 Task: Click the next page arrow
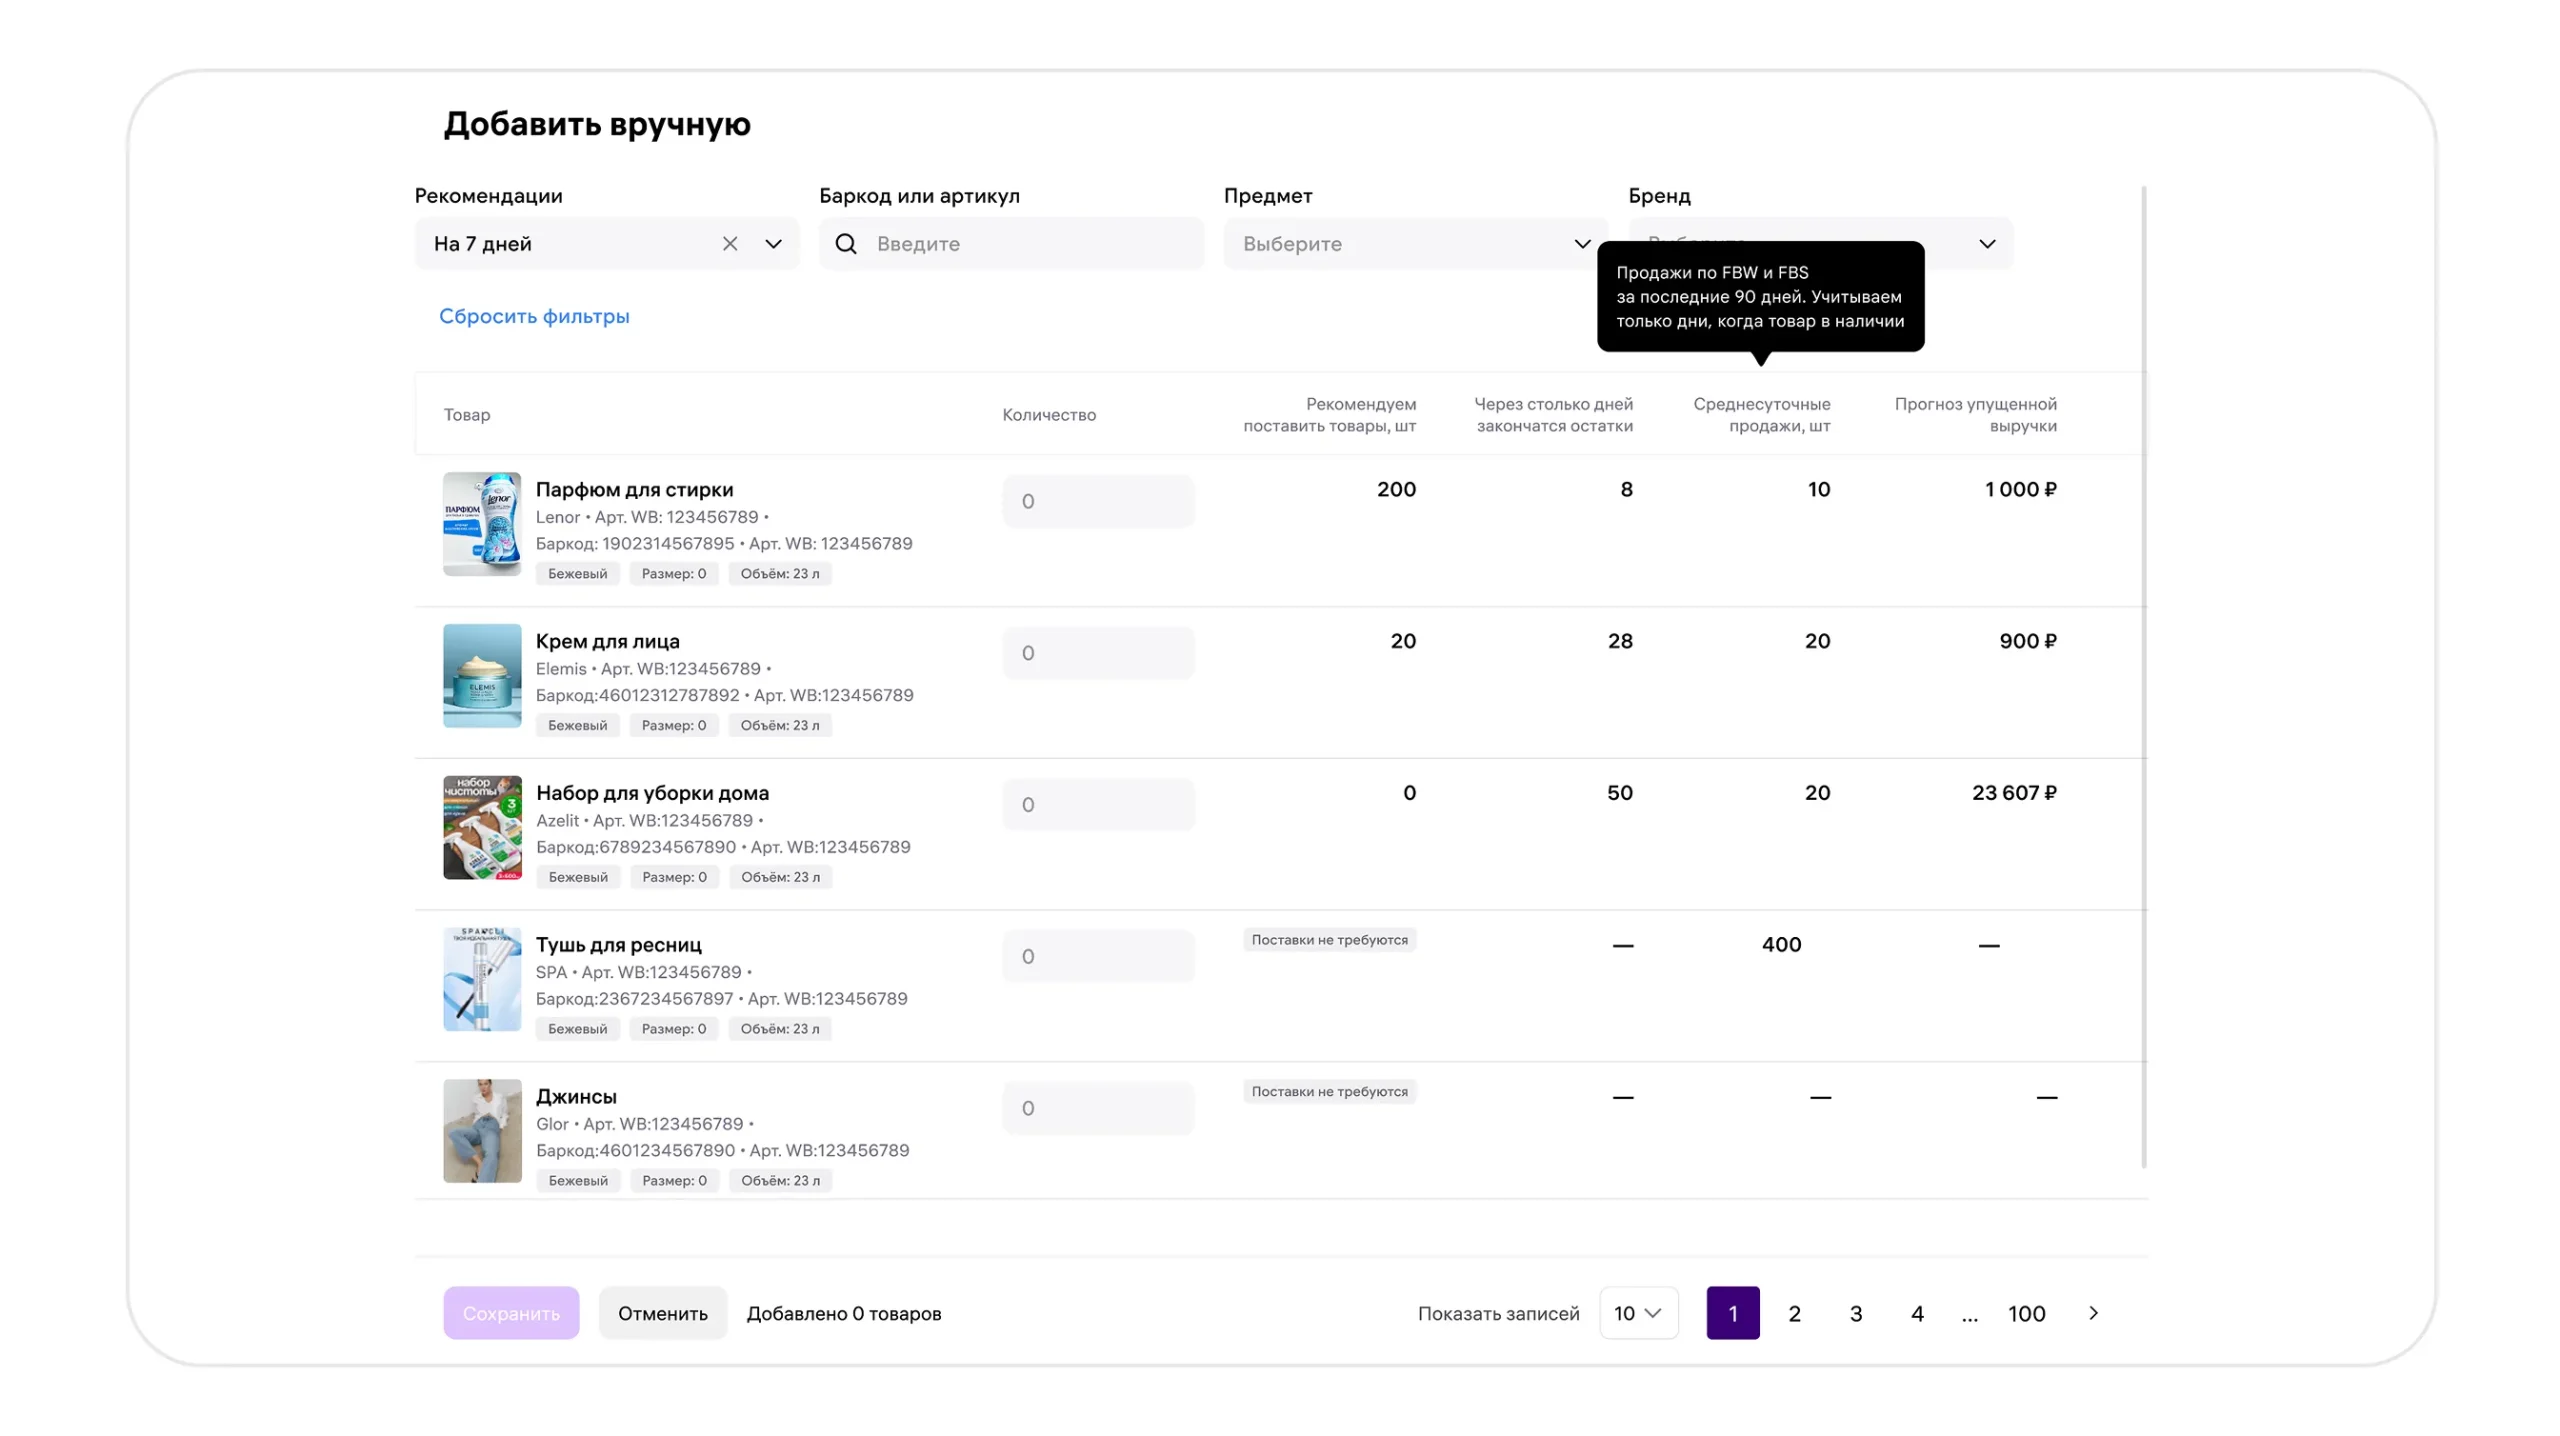pyautogui.click(x=2092, y=1313)
